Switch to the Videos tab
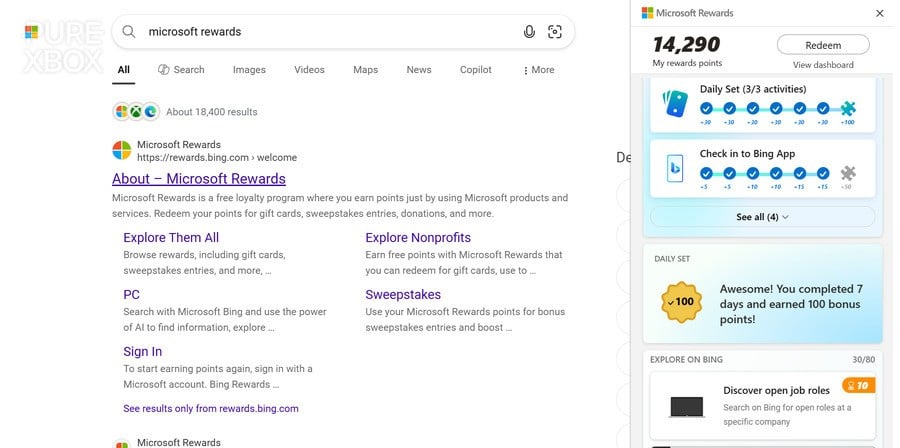The height and width of the screenshot is (448, 900). [x=309, y=70]
